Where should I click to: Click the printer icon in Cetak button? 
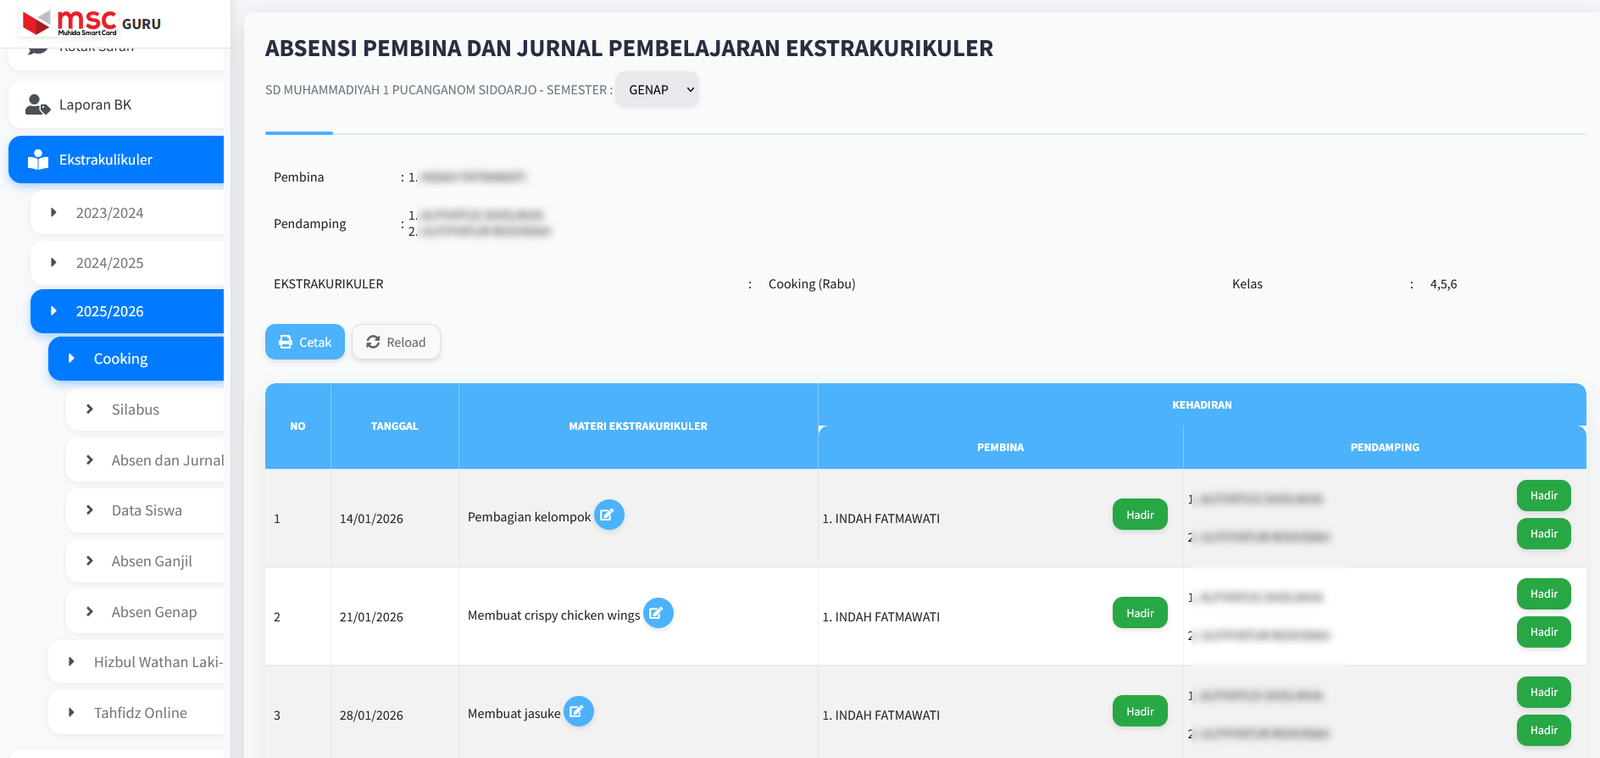point(286,342)
